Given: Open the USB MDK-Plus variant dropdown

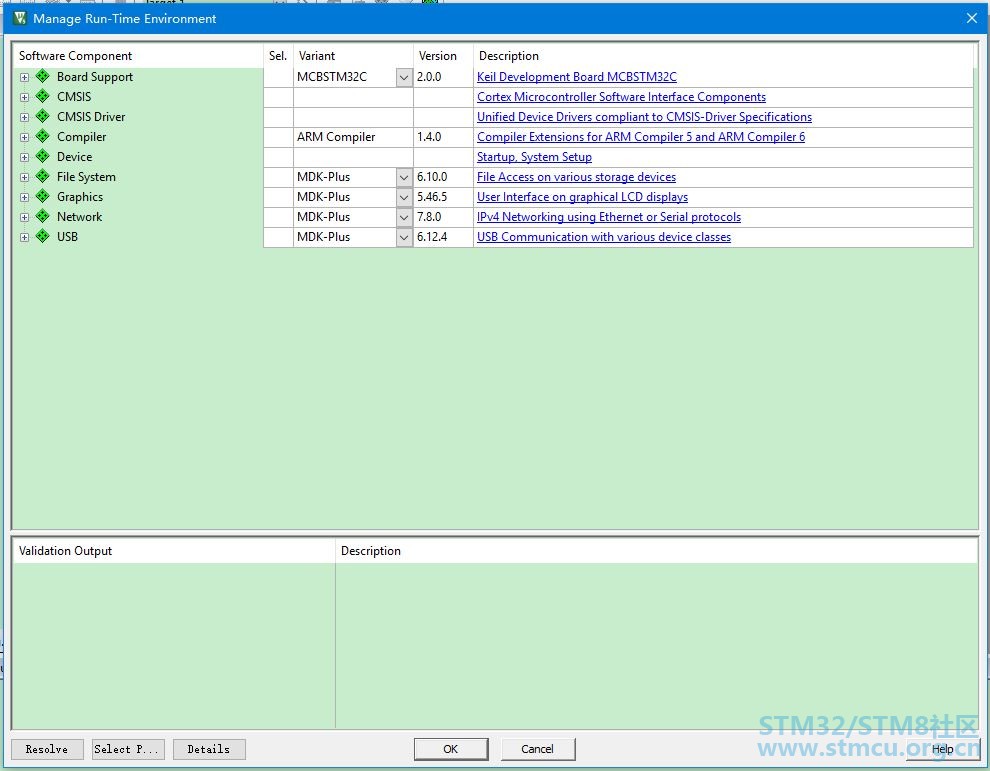Looking at the screenshot, I should click(404, 237).
